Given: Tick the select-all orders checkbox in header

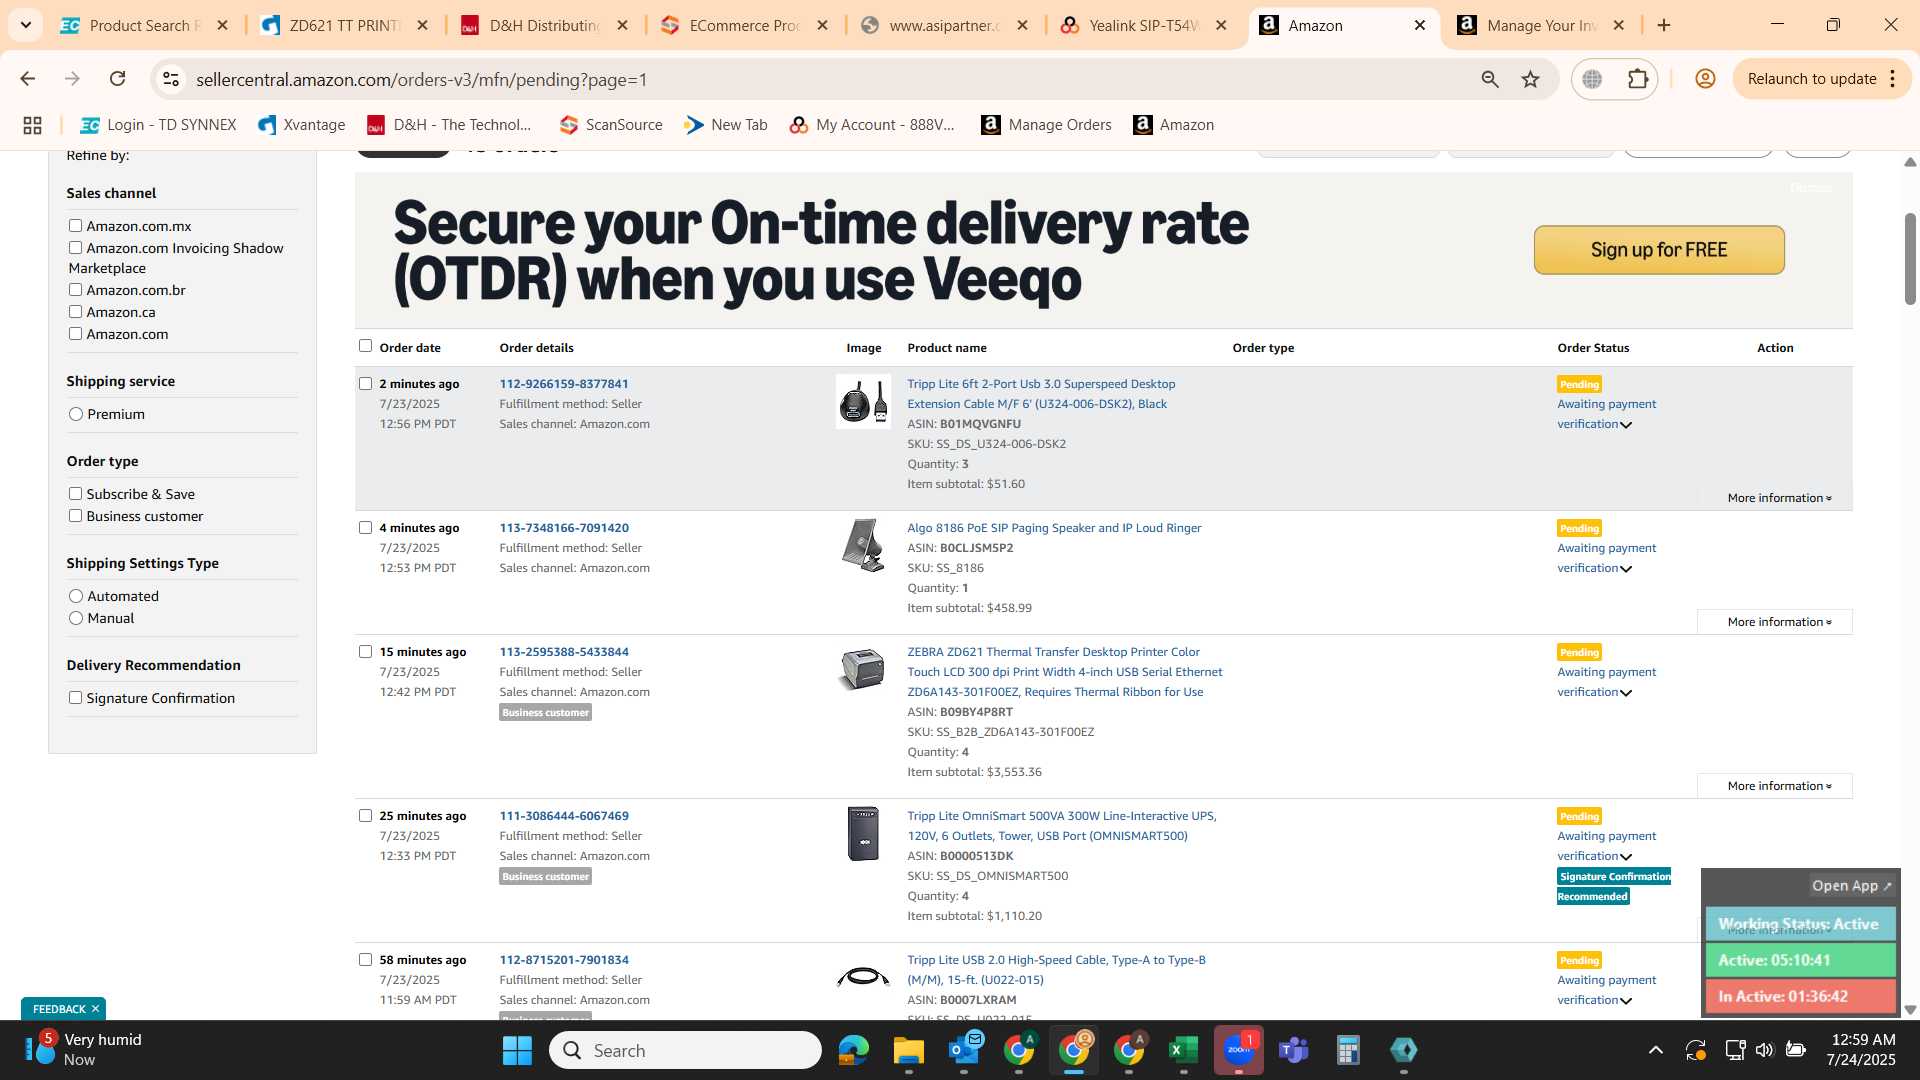Looking at the screenshot, I should [365, 346].
